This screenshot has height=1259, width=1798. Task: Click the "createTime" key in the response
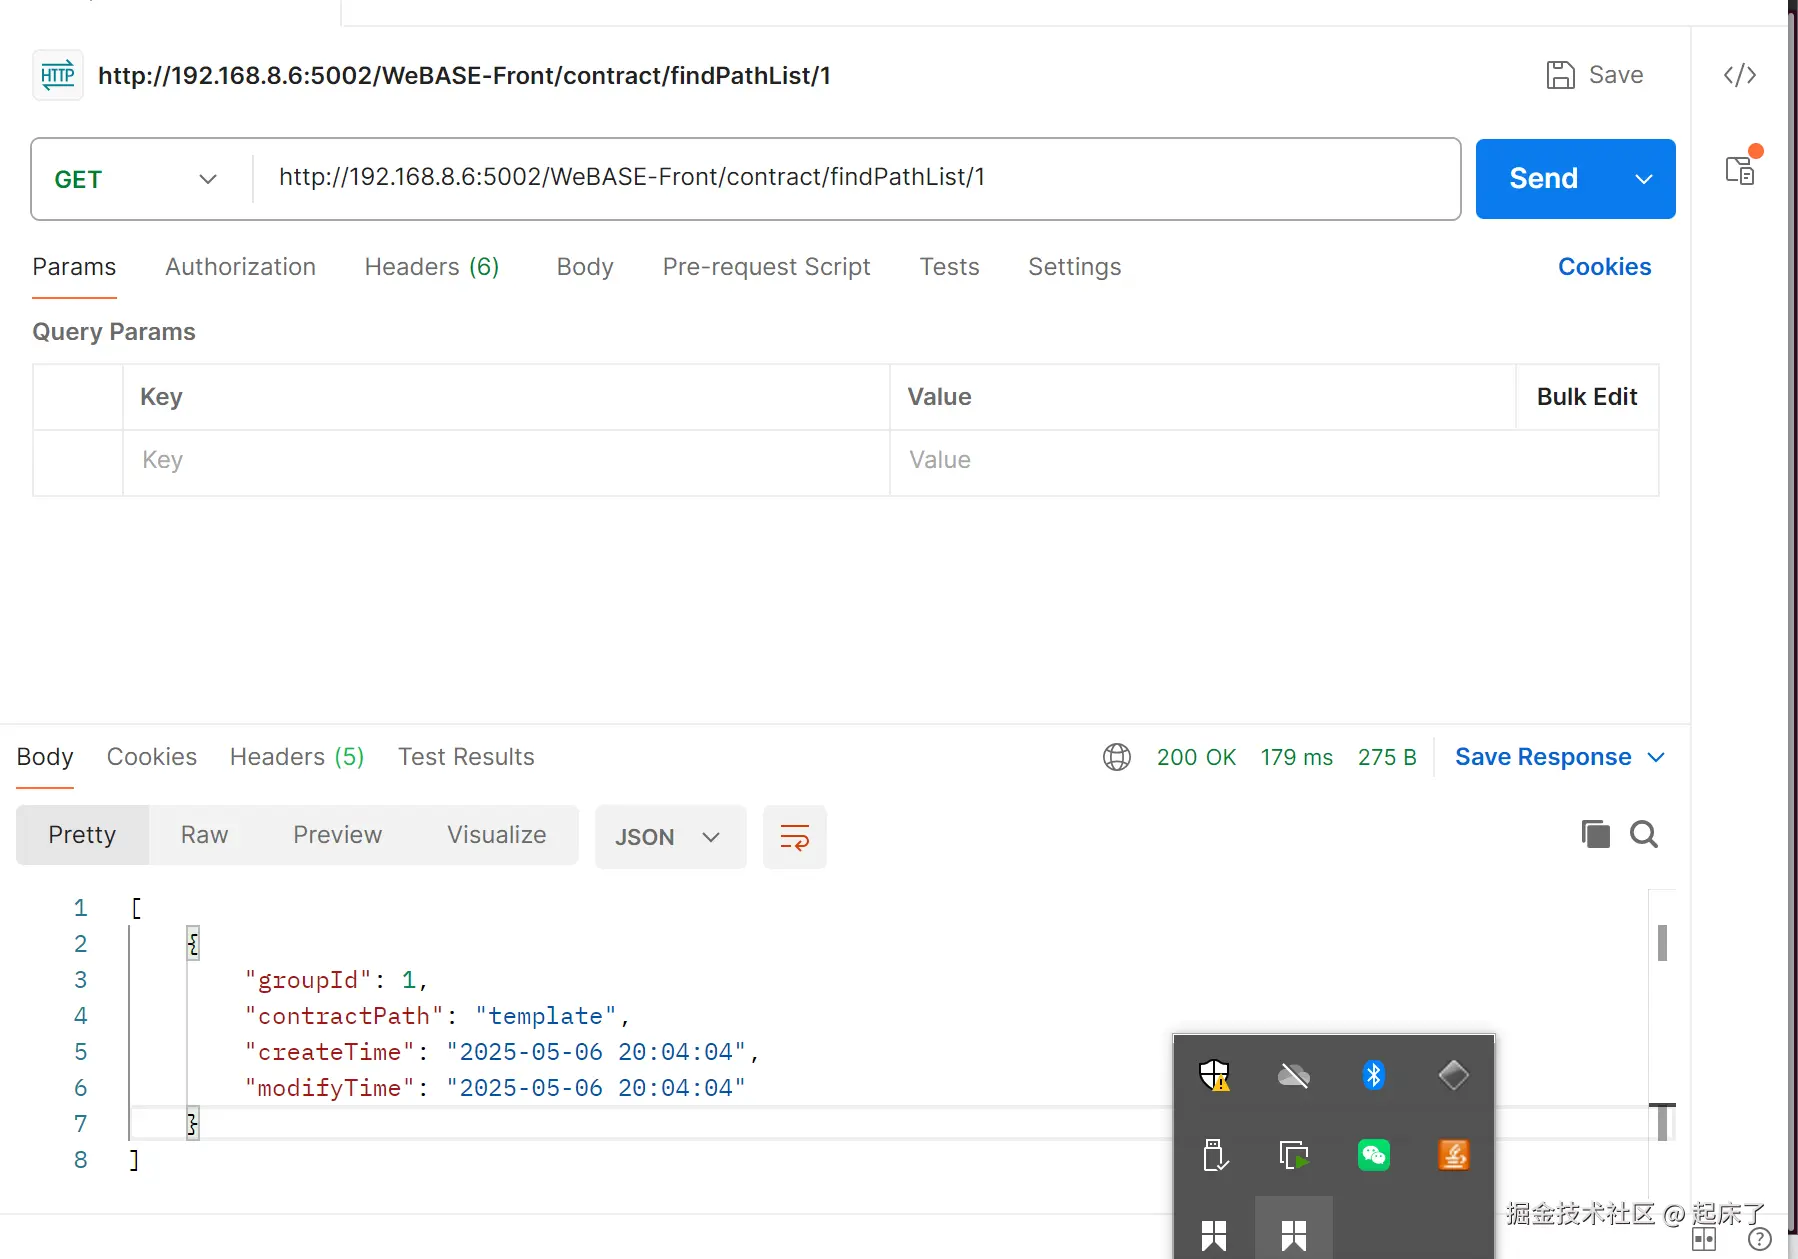(x=330, y=1052)
